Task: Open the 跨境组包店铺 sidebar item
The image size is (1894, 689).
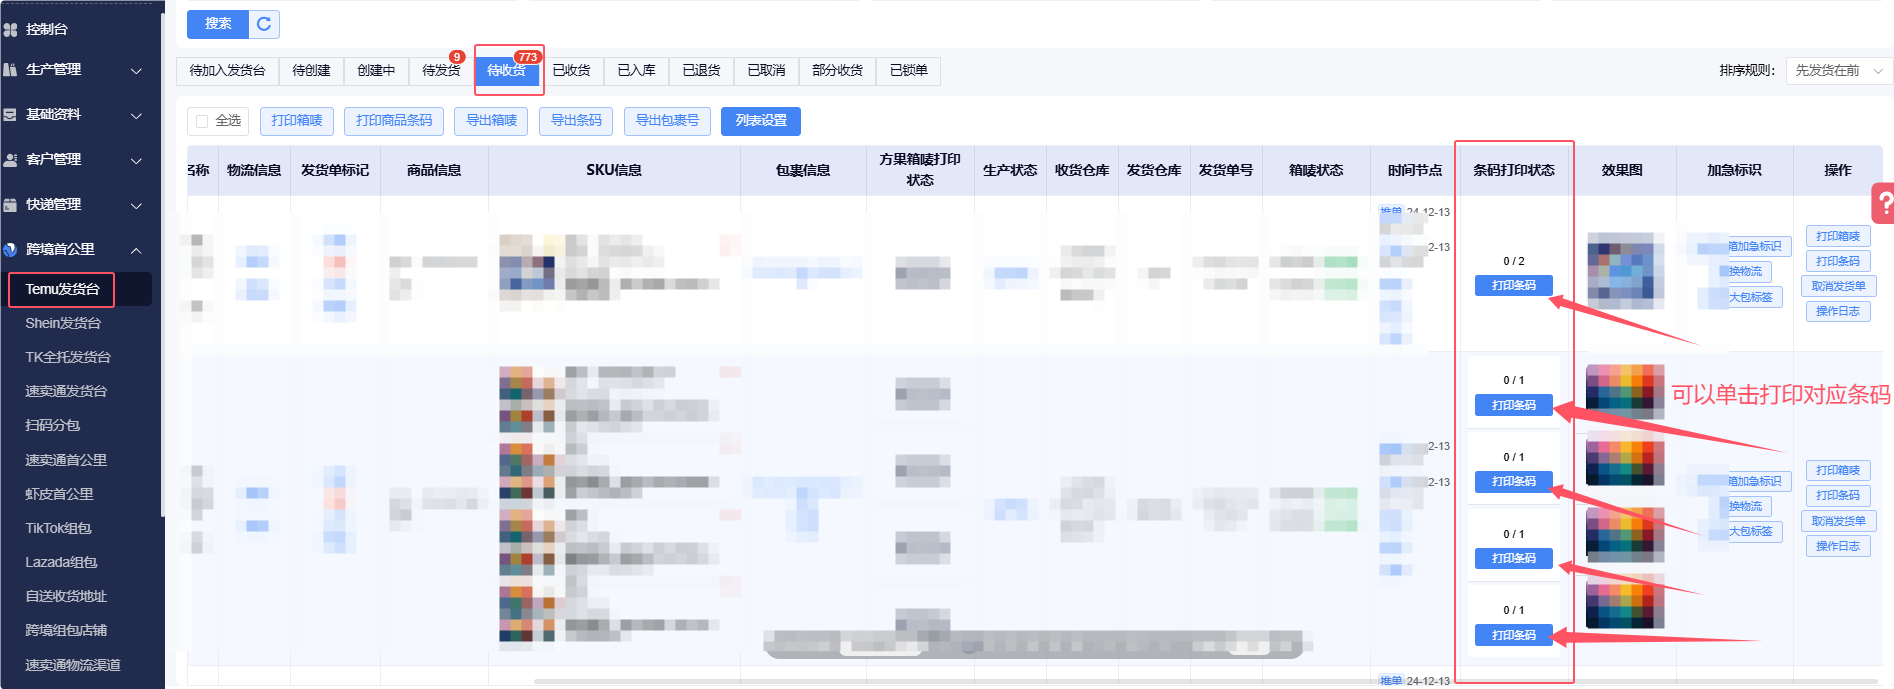Action: coord(66,631)
